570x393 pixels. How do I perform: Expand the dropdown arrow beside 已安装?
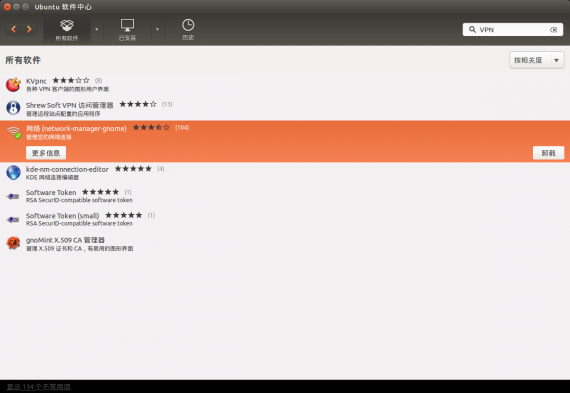[157, 29]
